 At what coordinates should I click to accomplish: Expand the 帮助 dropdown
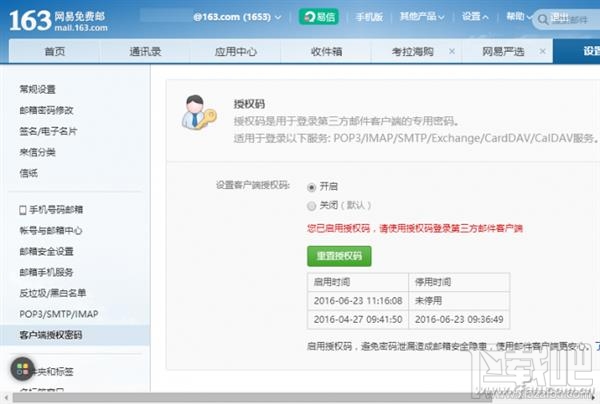519,16
